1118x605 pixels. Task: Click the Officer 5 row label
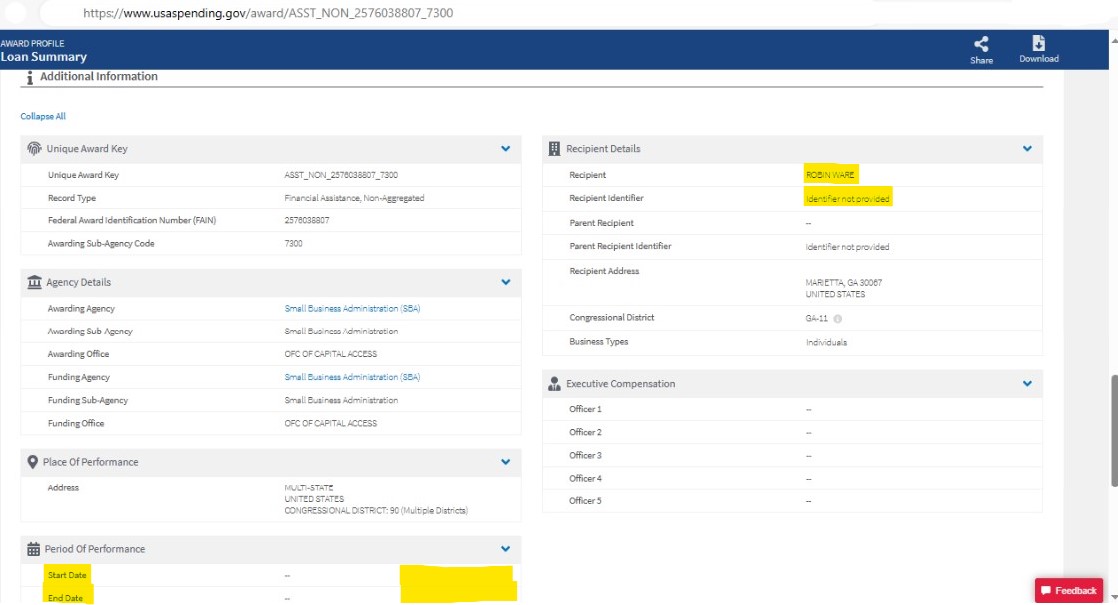point(585,501)
